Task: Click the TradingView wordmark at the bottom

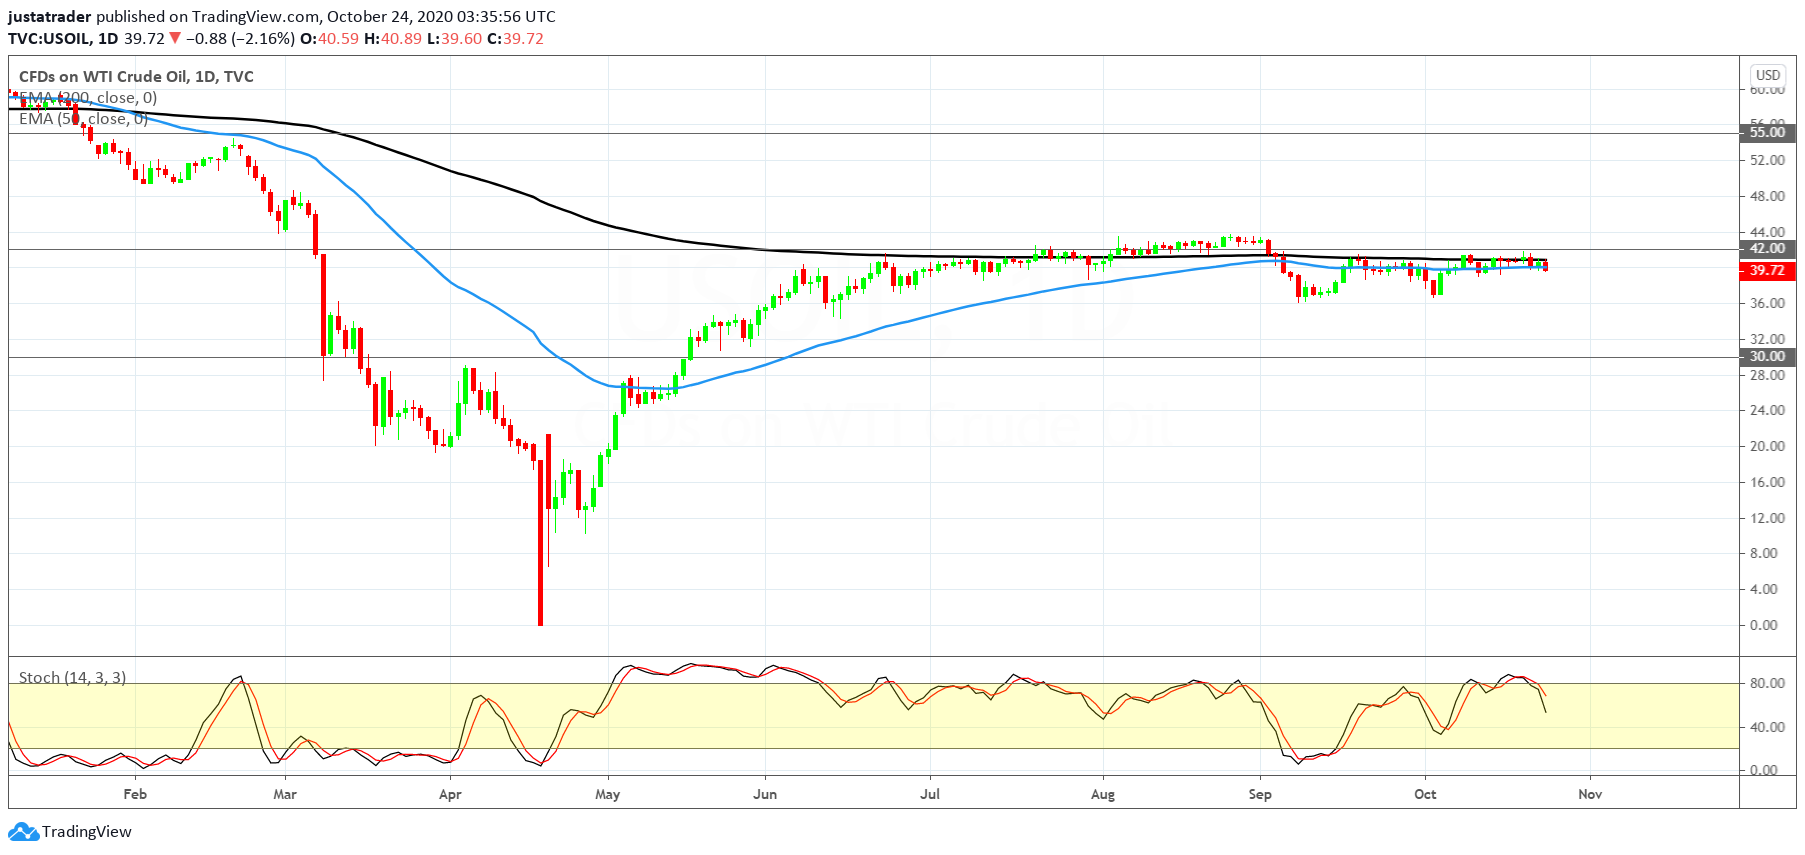Action: tap(87, 832)
